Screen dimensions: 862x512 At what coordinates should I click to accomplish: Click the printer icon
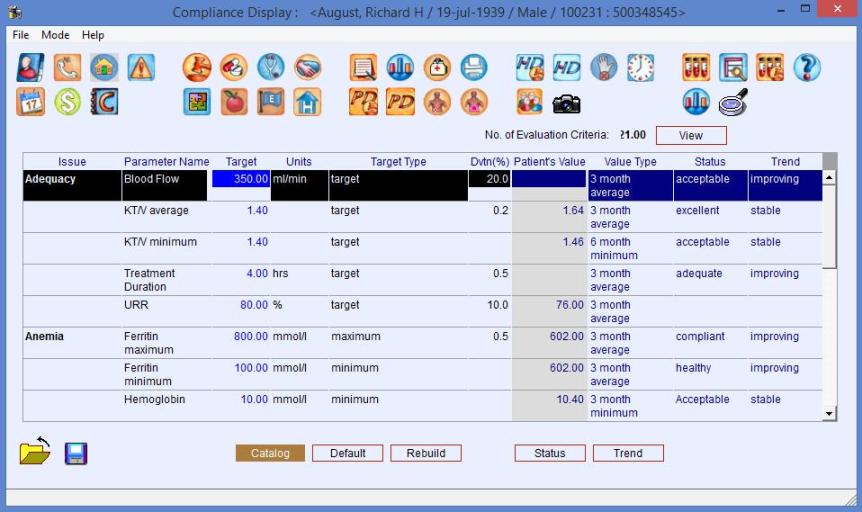474,68
